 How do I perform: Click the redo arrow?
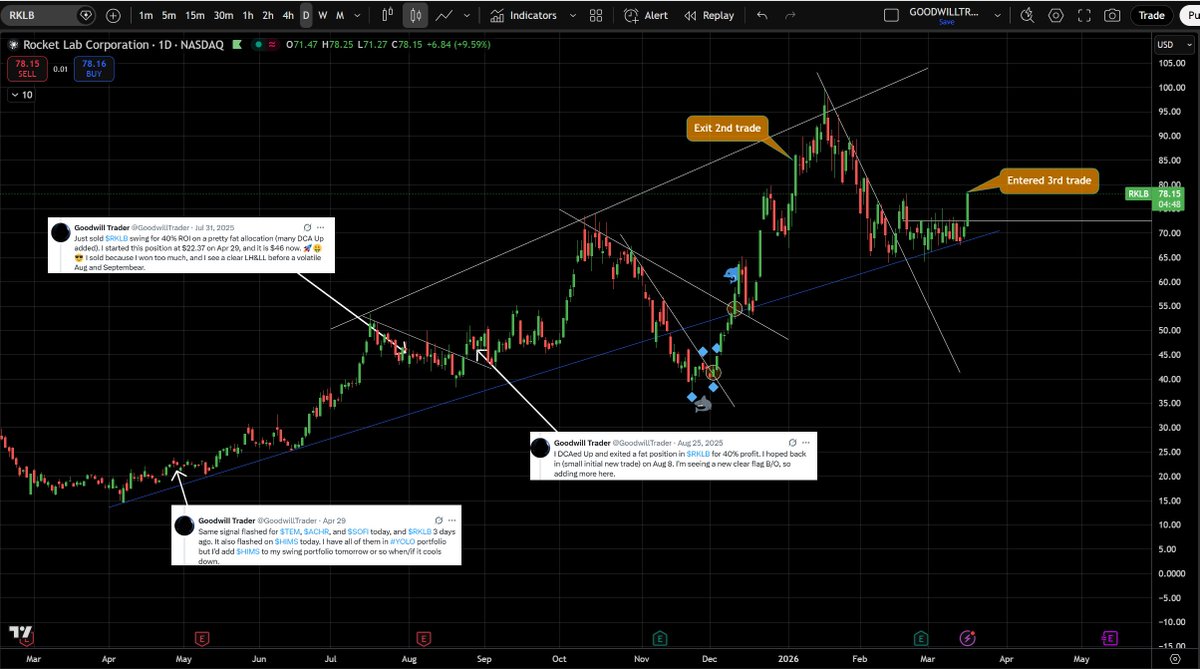pos(791,15)
